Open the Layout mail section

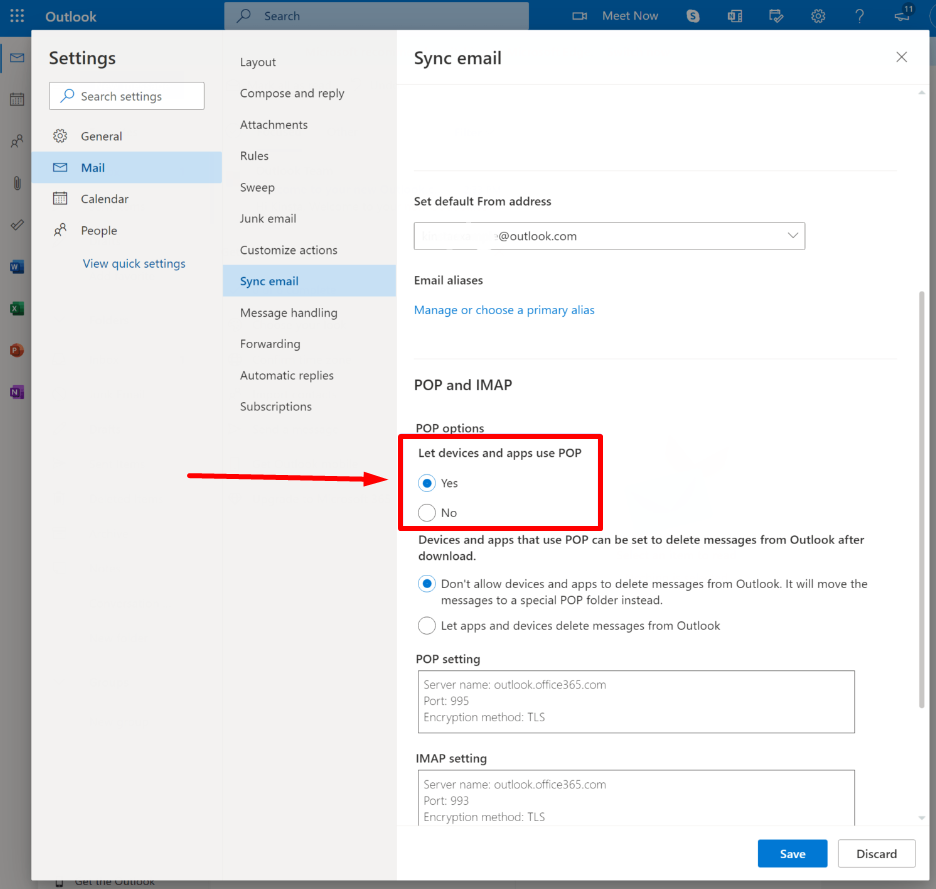point(309,62)
